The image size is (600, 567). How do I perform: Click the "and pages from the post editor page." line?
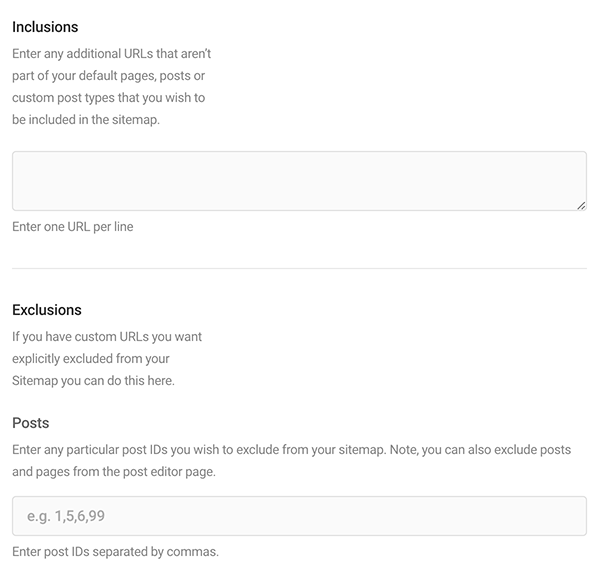[114, 472]
